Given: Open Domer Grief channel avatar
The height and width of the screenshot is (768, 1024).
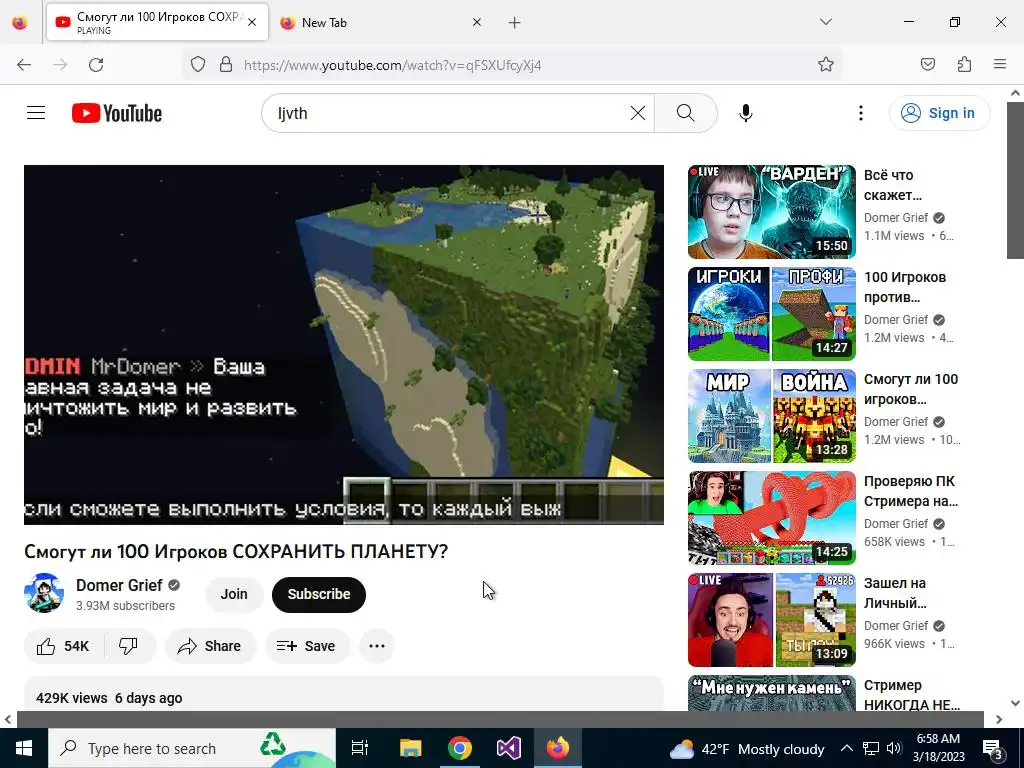Looking at the screenshot, I should point(44,593).
